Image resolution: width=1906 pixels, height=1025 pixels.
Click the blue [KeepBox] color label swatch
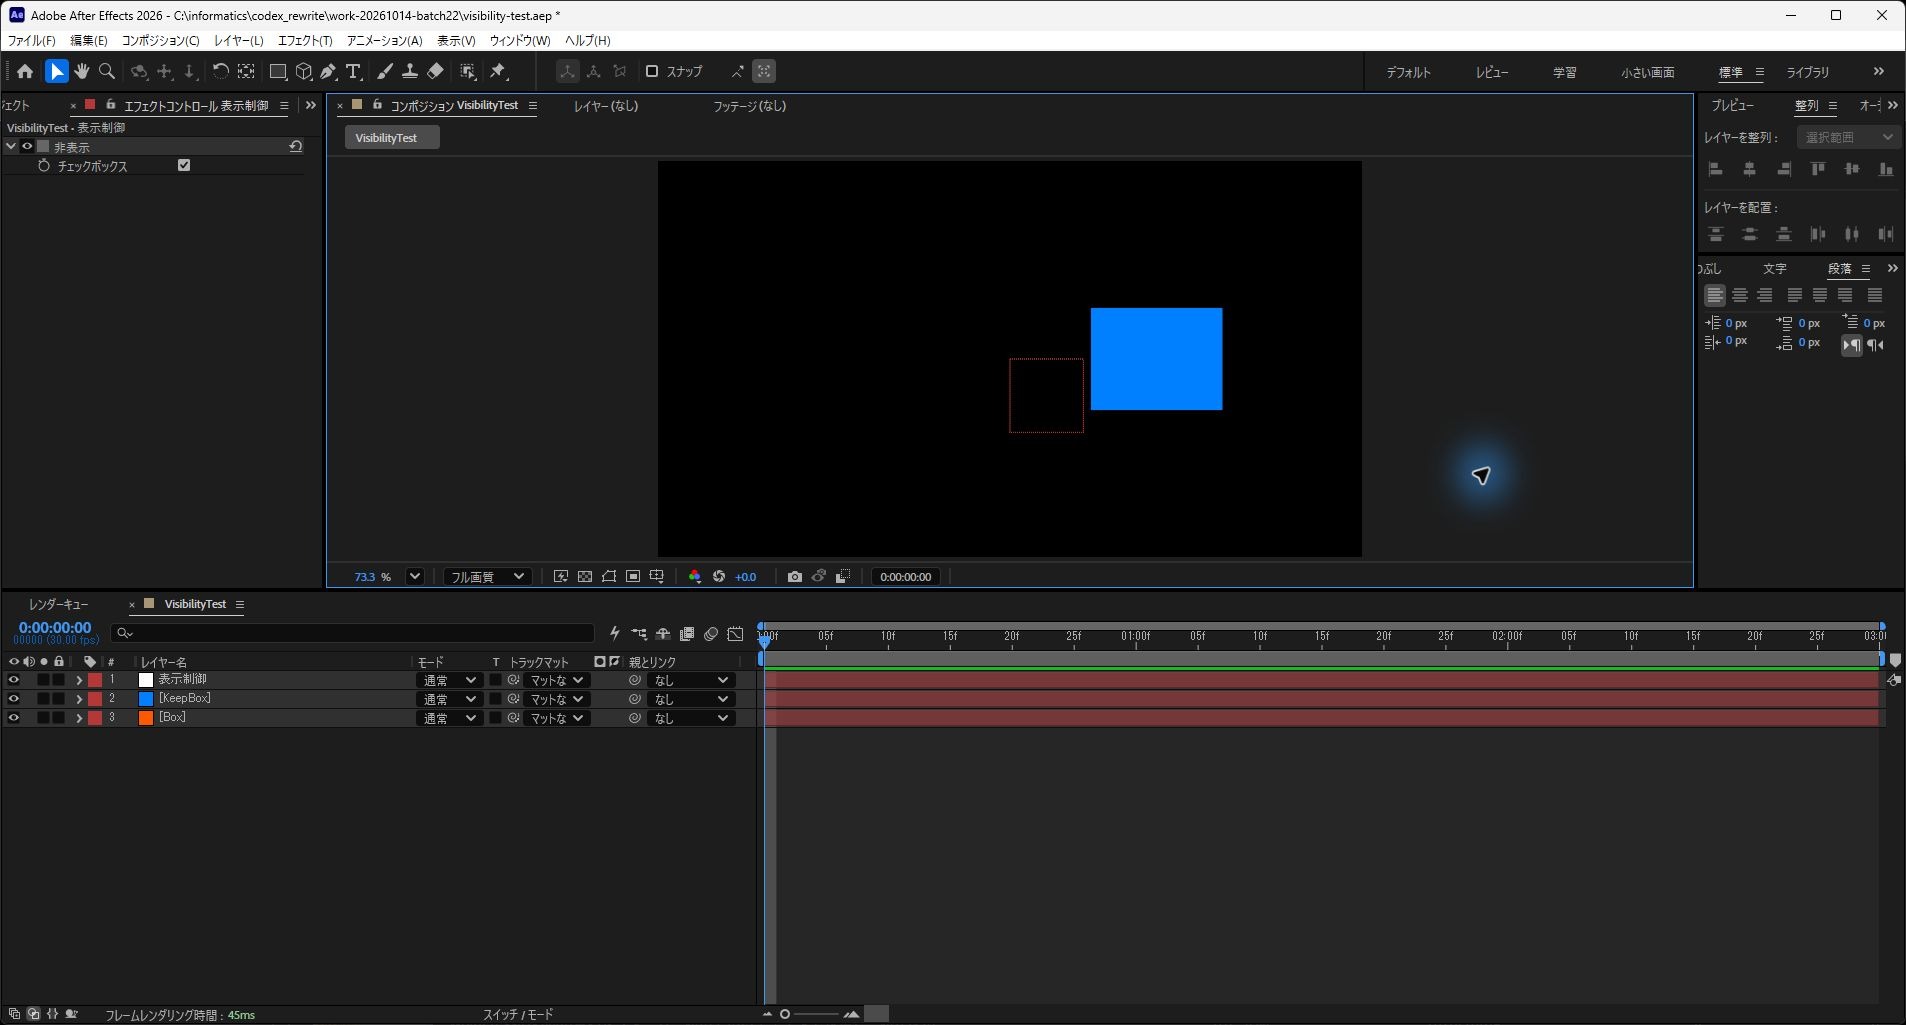point(146,699)
